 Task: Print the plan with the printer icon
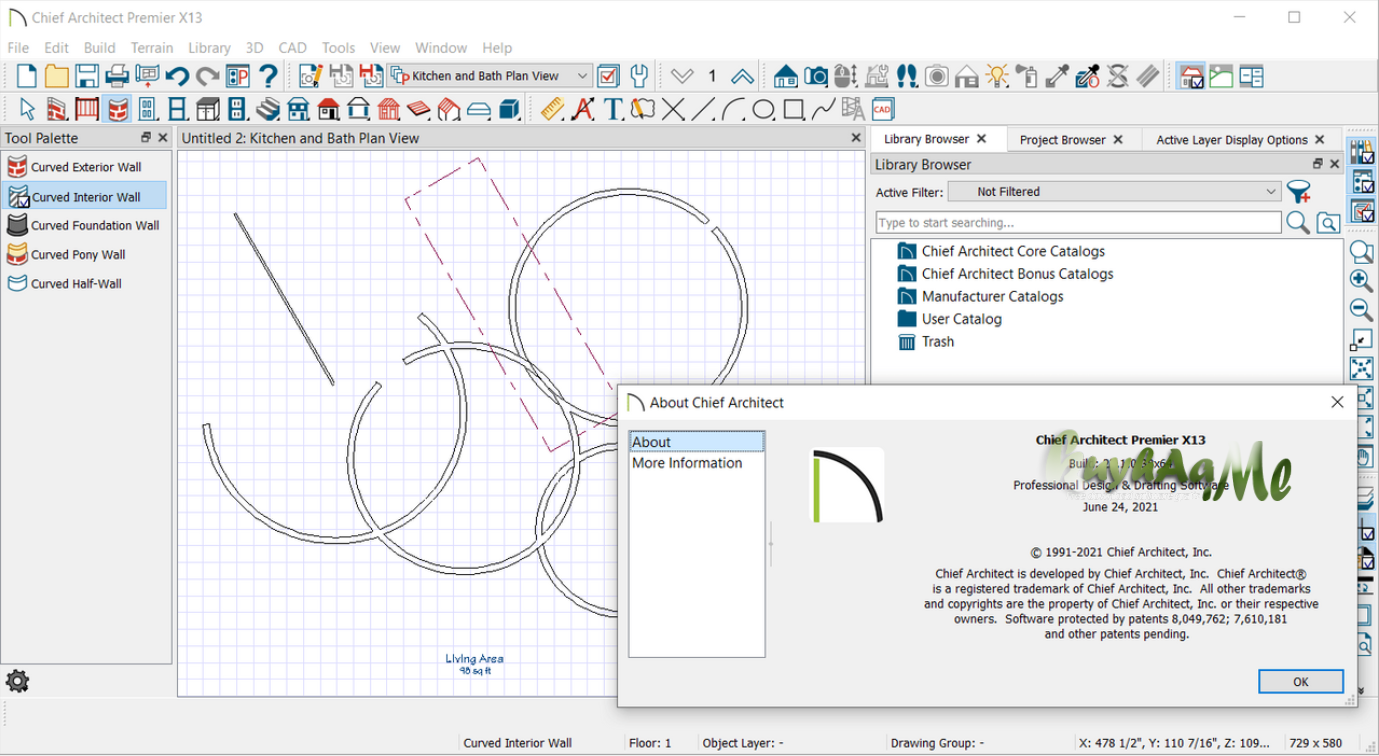(x=117, y=76)
